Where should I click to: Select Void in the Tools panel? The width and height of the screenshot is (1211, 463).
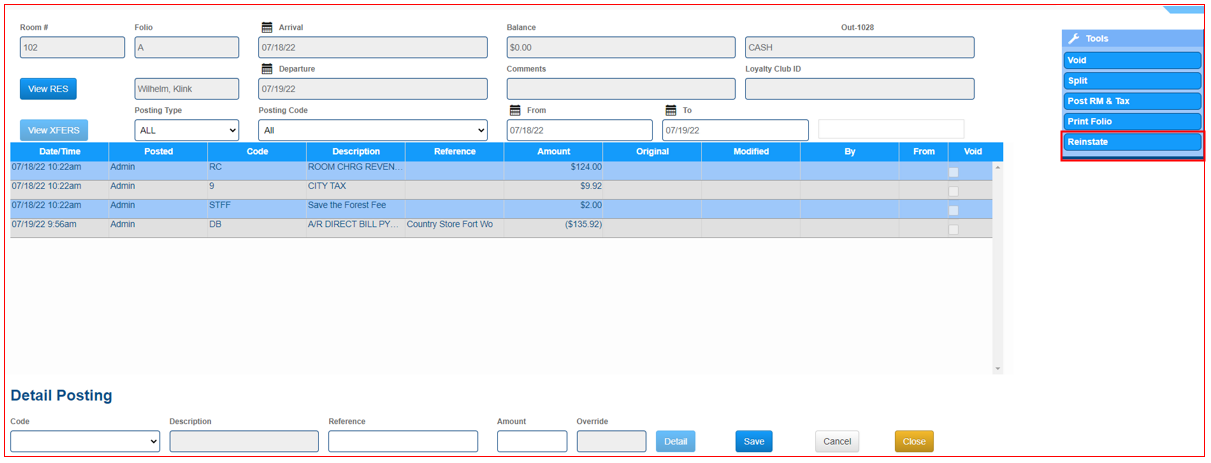1132,60
